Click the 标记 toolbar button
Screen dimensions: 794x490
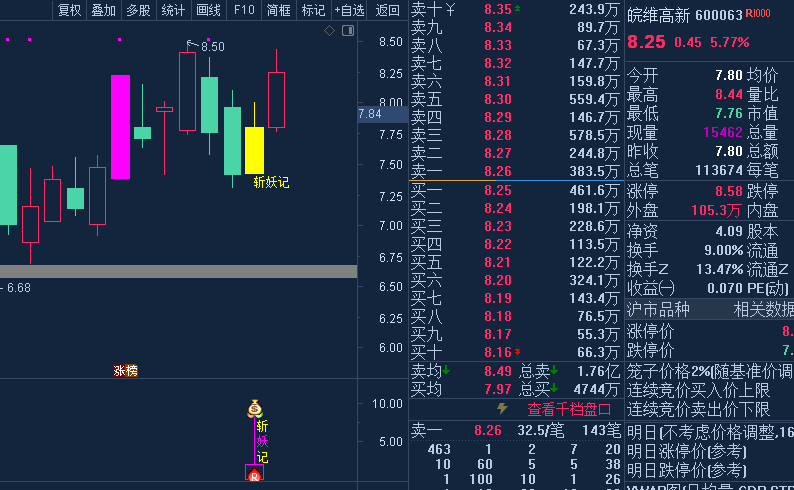tap(313, 10)
